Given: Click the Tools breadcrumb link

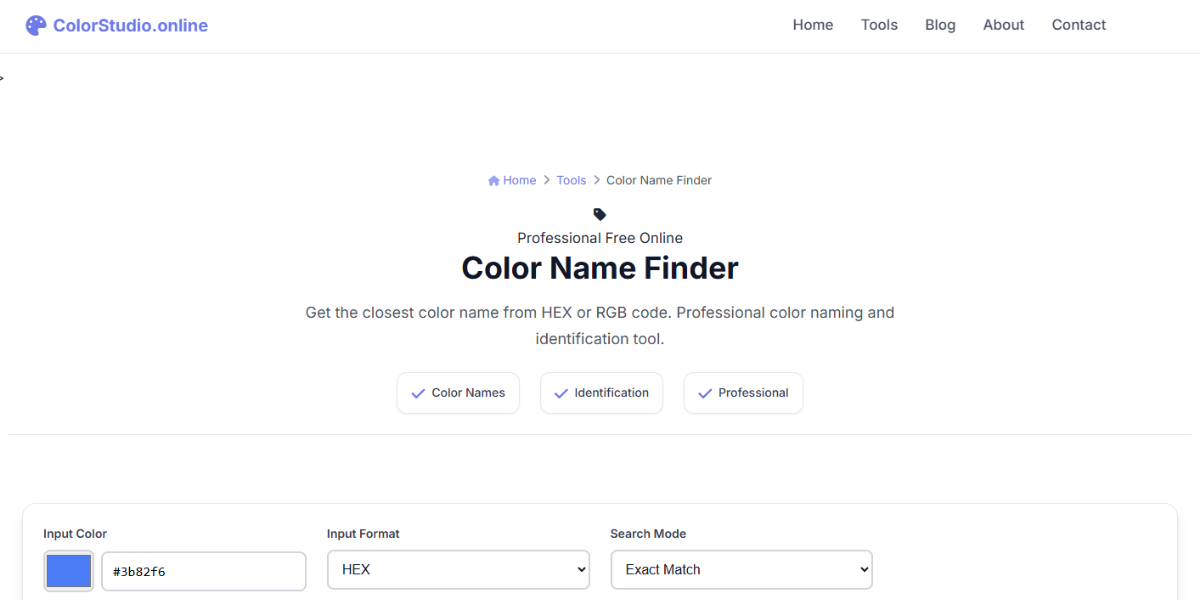Looking at the screenshot, I should [571, 179].
